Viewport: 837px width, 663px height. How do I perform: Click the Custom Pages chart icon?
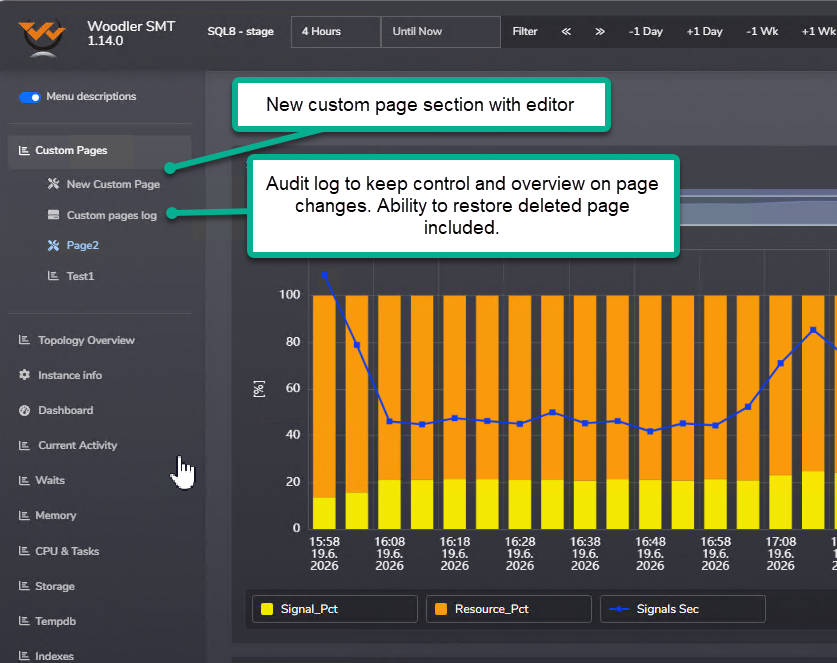(x=24, y=151)
